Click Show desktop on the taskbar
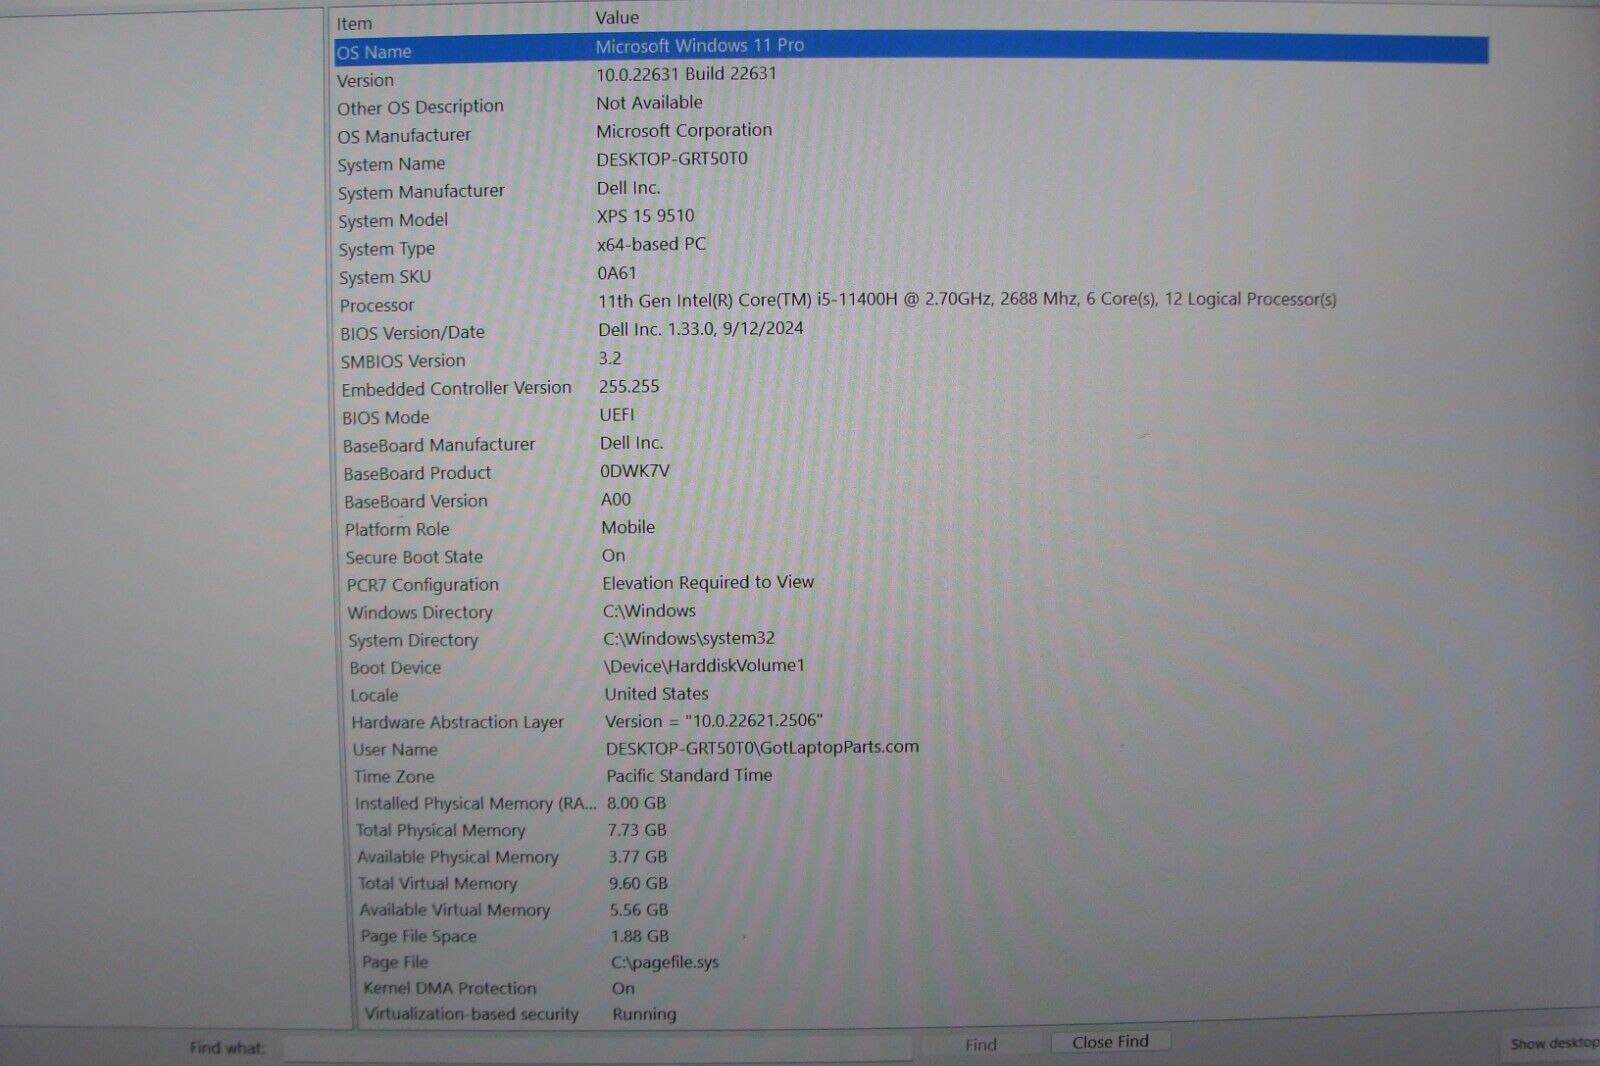 pyautogui.click(x=1549, y=1043)
